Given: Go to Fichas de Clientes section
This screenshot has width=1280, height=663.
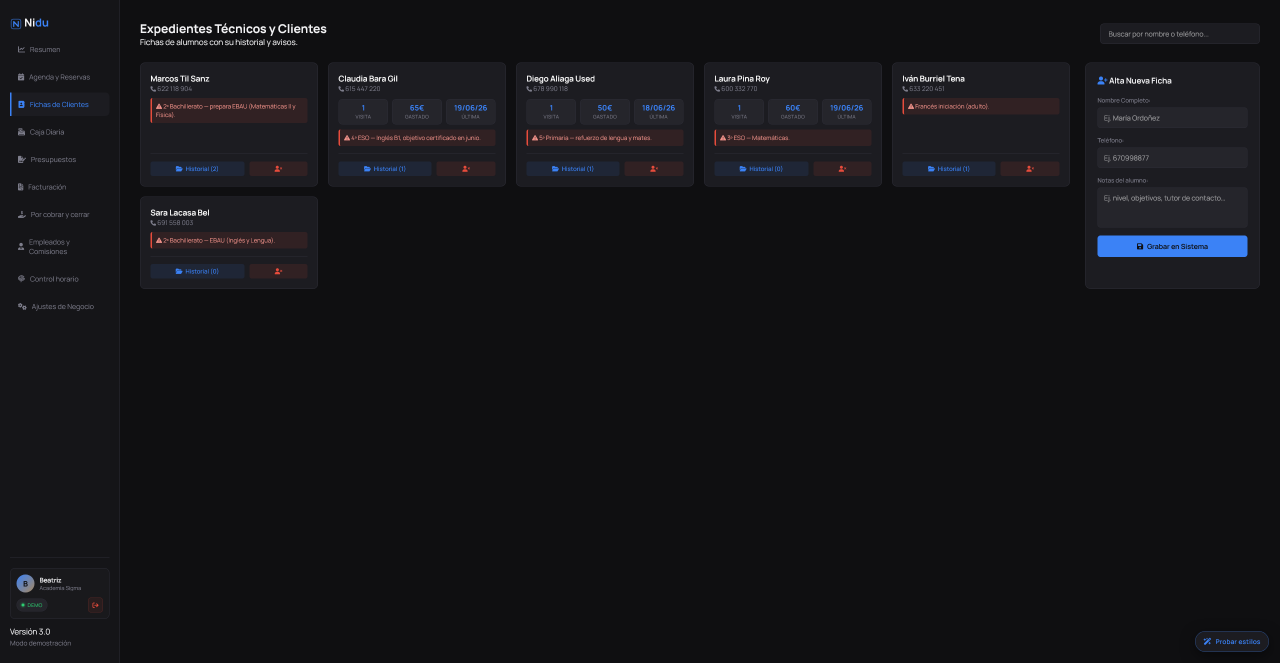Looking at the screenshot, I should pyautogui.click(x=60, y=104).
